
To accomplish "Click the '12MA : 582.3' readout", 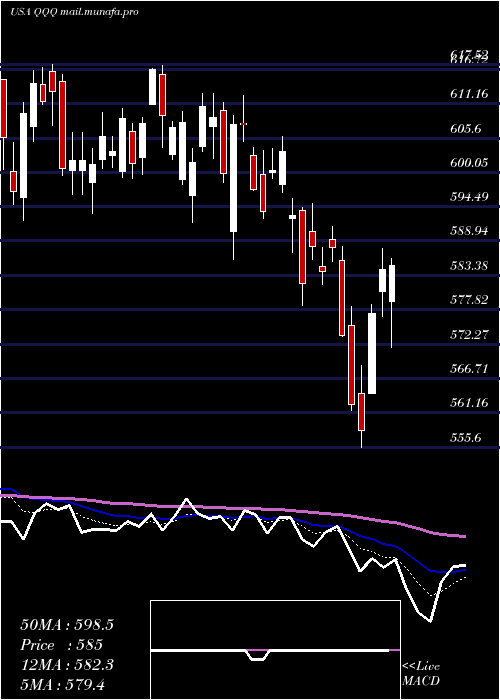I will [x=67, y=665].
